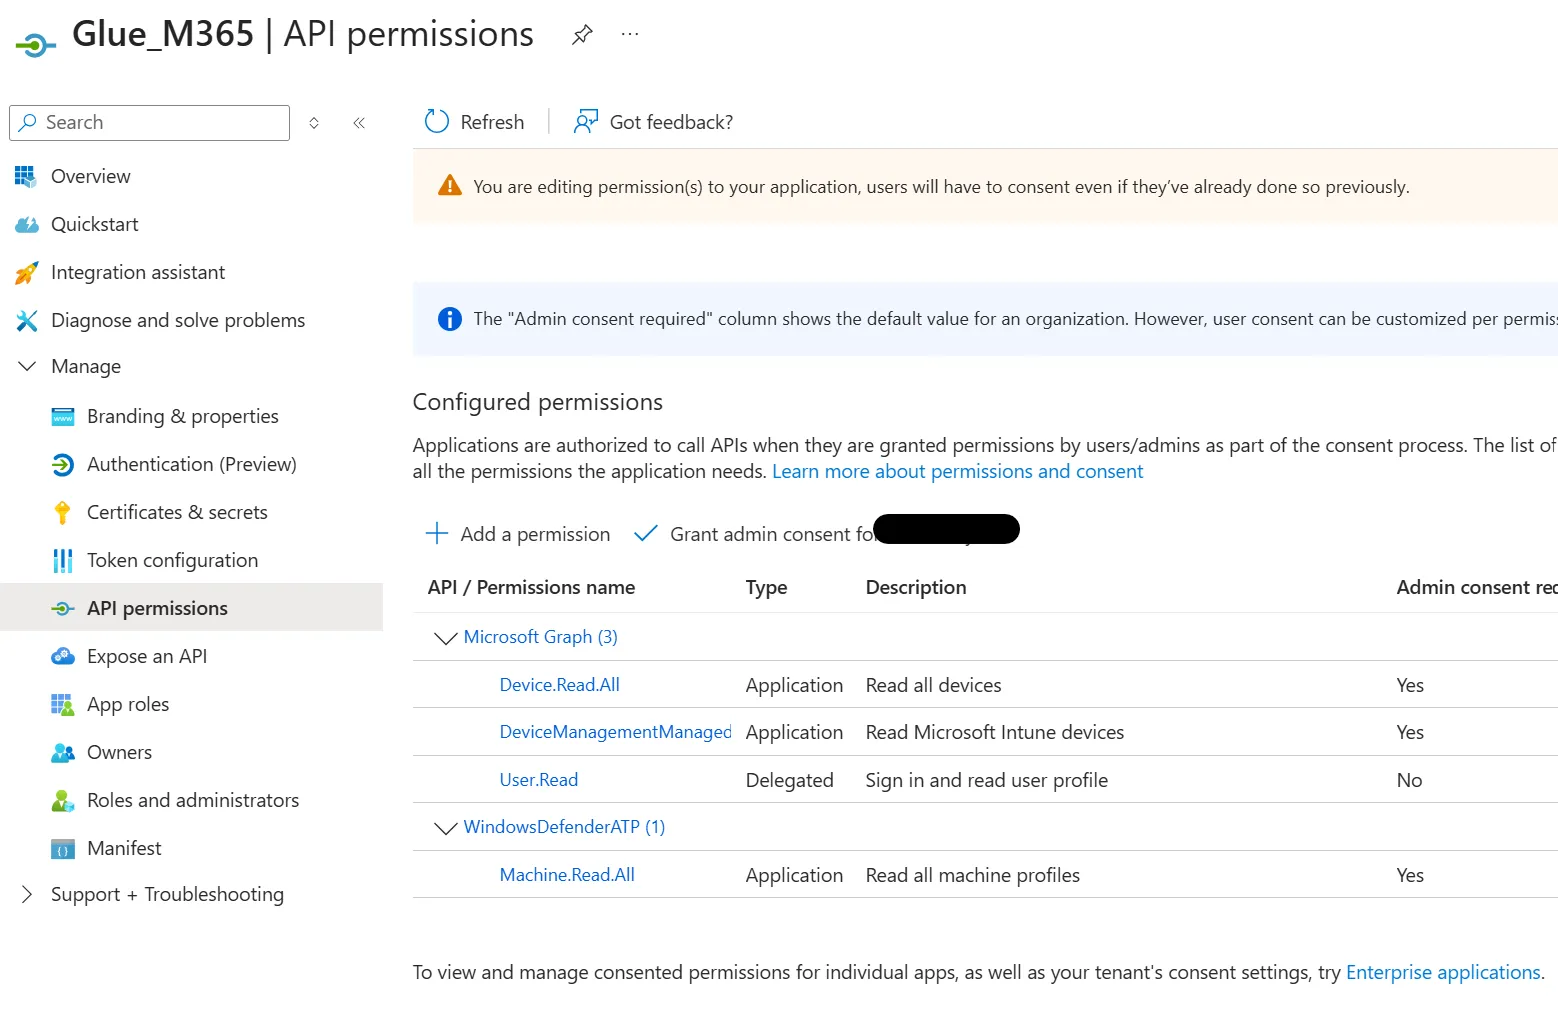Click the Certificates & secrets key icon
The image size is (1558, 1009).
click(x=62, y=511)
